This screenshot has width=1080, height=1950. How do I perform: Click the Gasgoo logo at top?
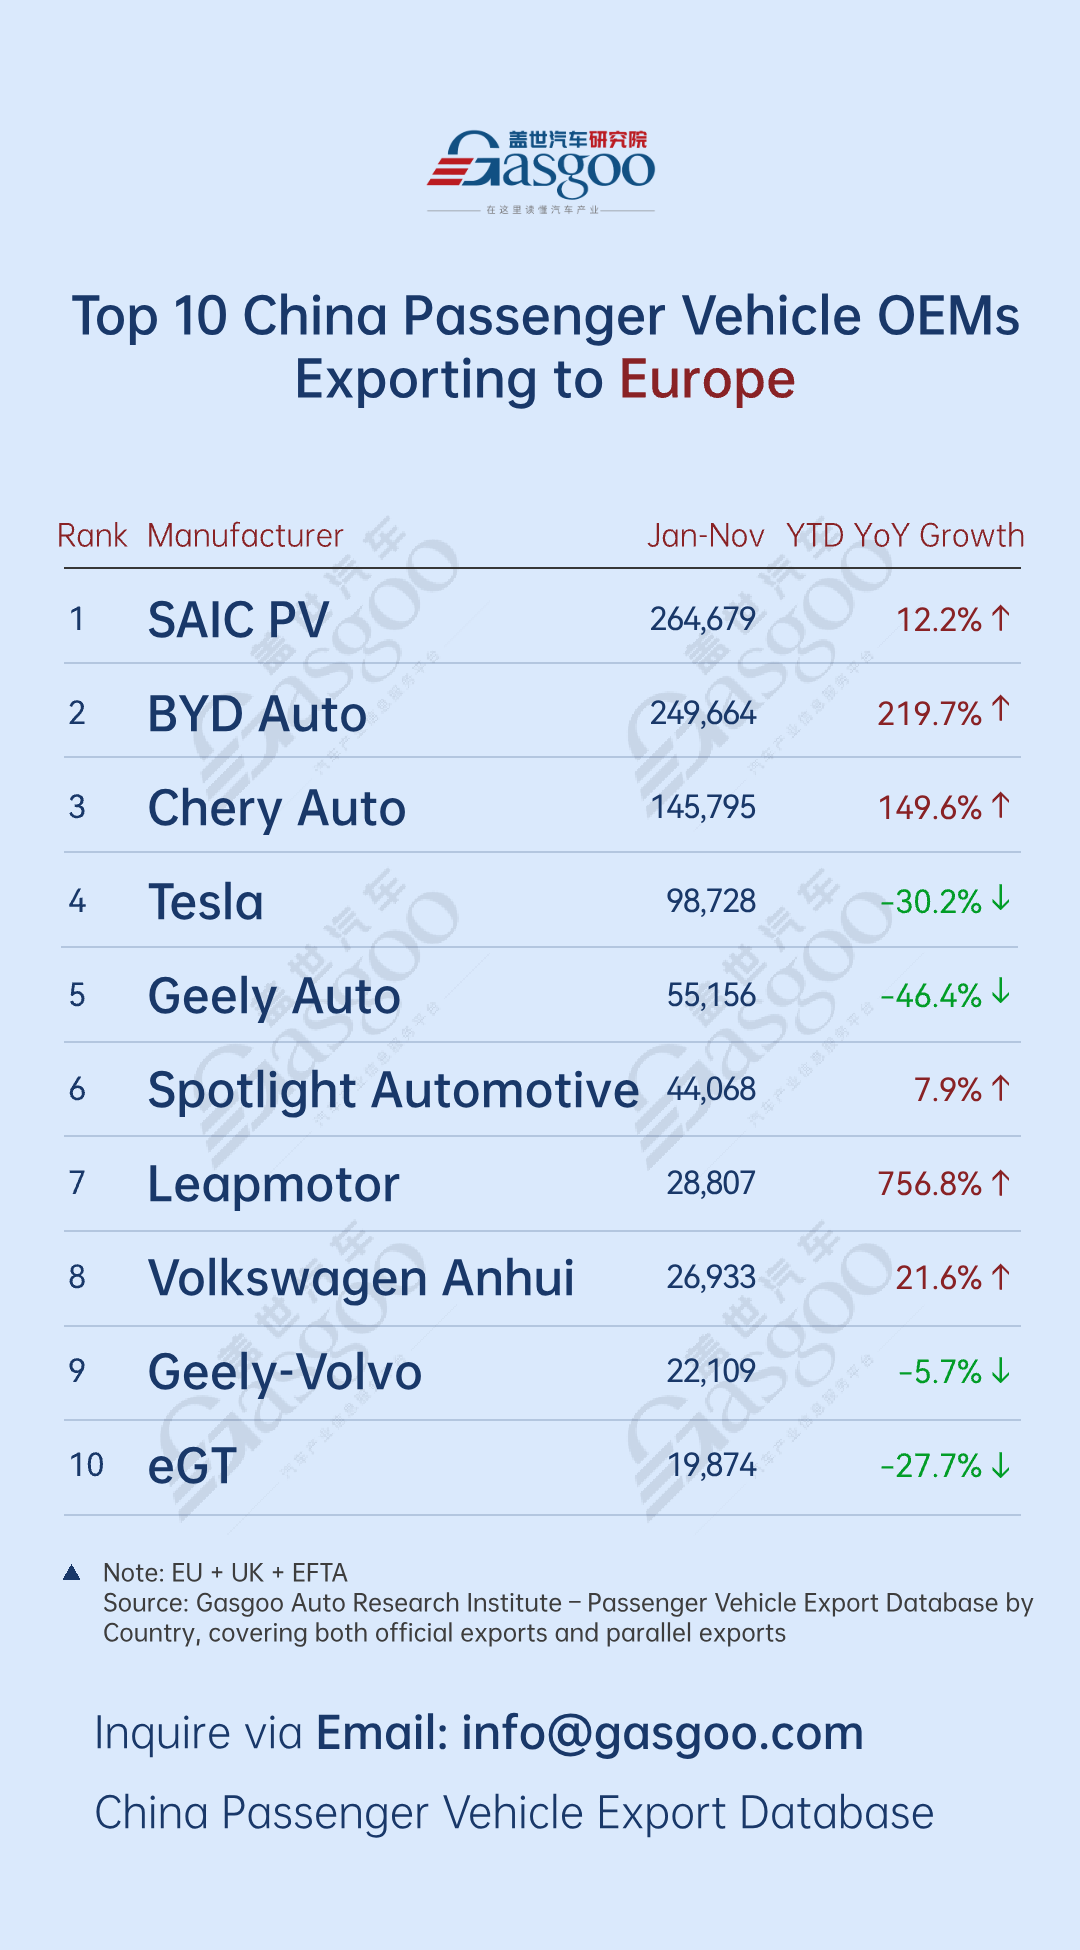[x=541, y=168]
